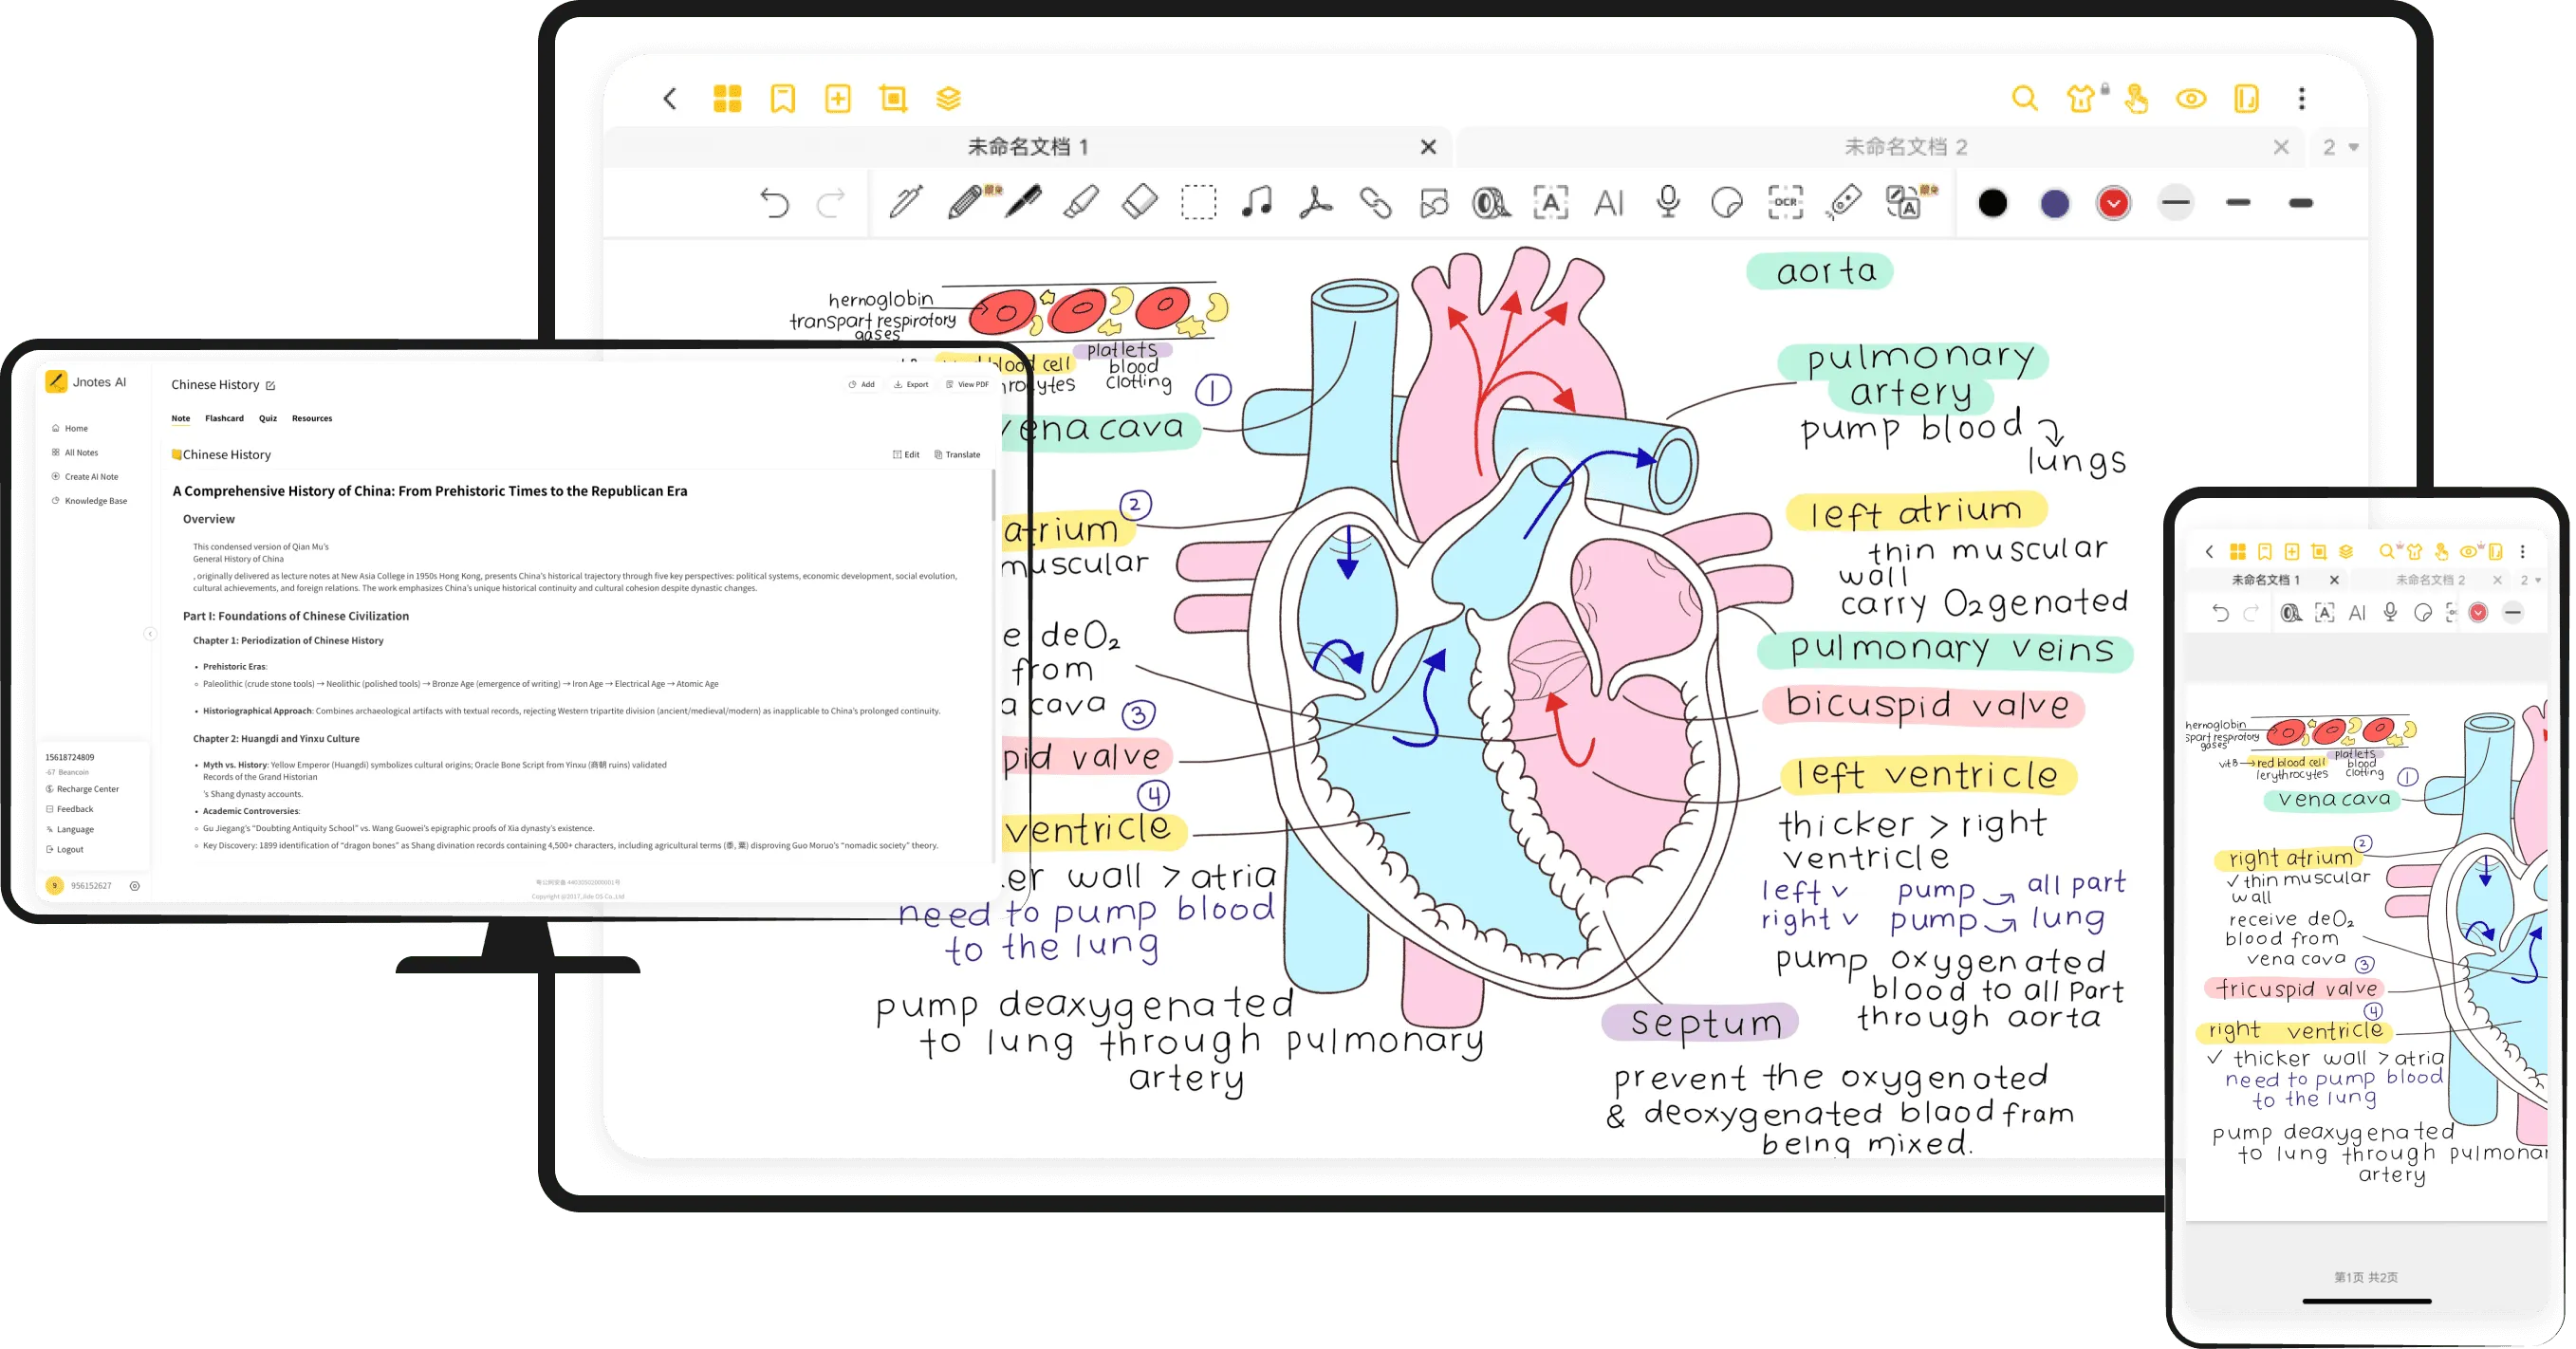Select the microphone recording tool
Screen dimensions: 2576x1349
tap(1667, 203)
